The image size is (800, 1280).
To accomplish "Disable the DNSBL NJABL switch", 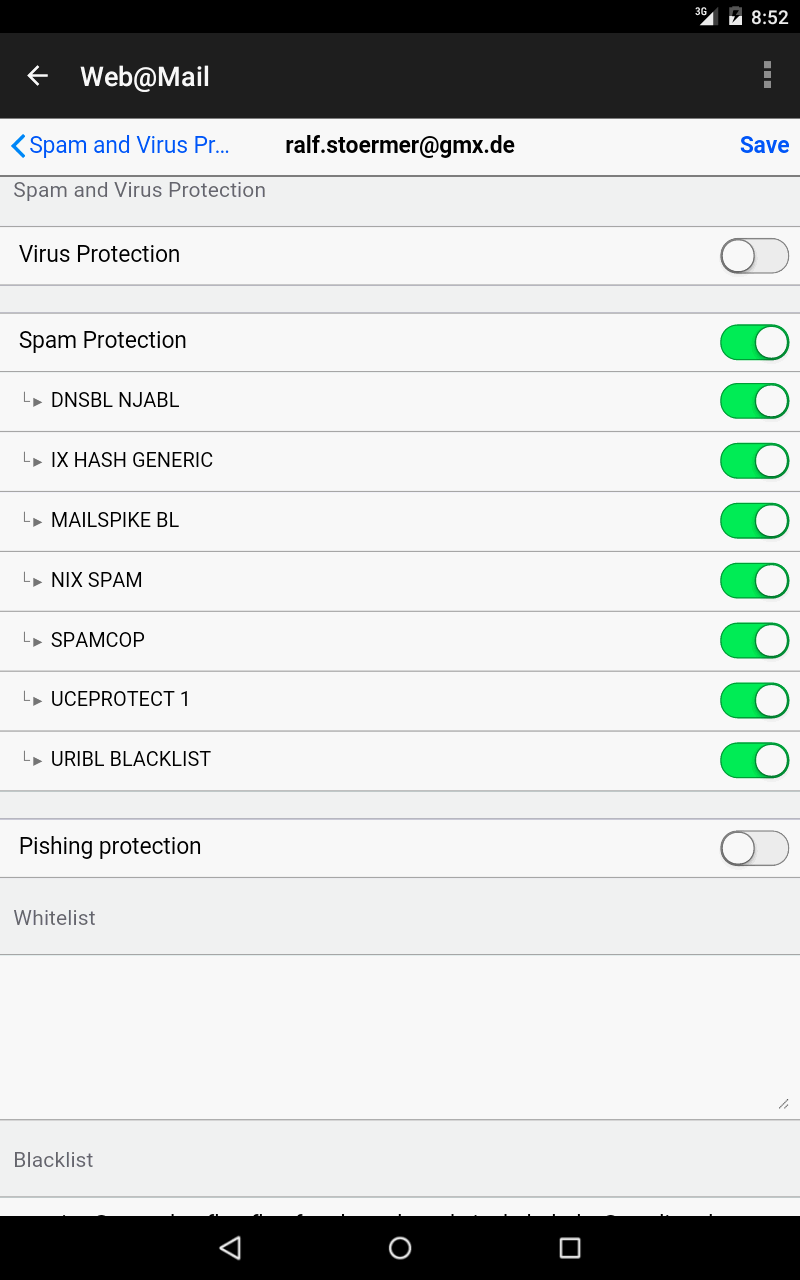I will pos(754,402).
